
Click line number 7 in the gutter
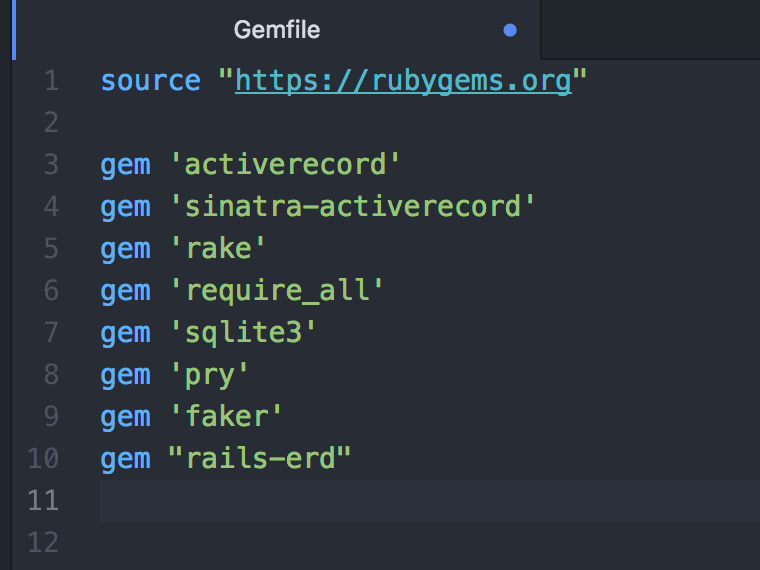coord(51,333)
